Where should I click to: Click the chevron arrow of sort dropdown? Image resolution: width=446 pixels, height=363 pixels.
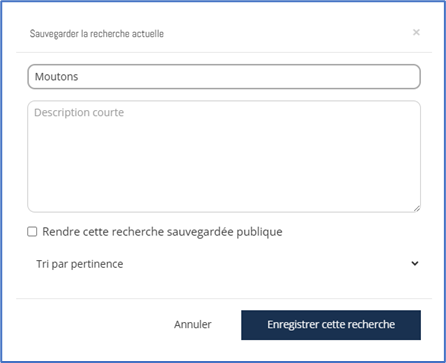(415, 263)
